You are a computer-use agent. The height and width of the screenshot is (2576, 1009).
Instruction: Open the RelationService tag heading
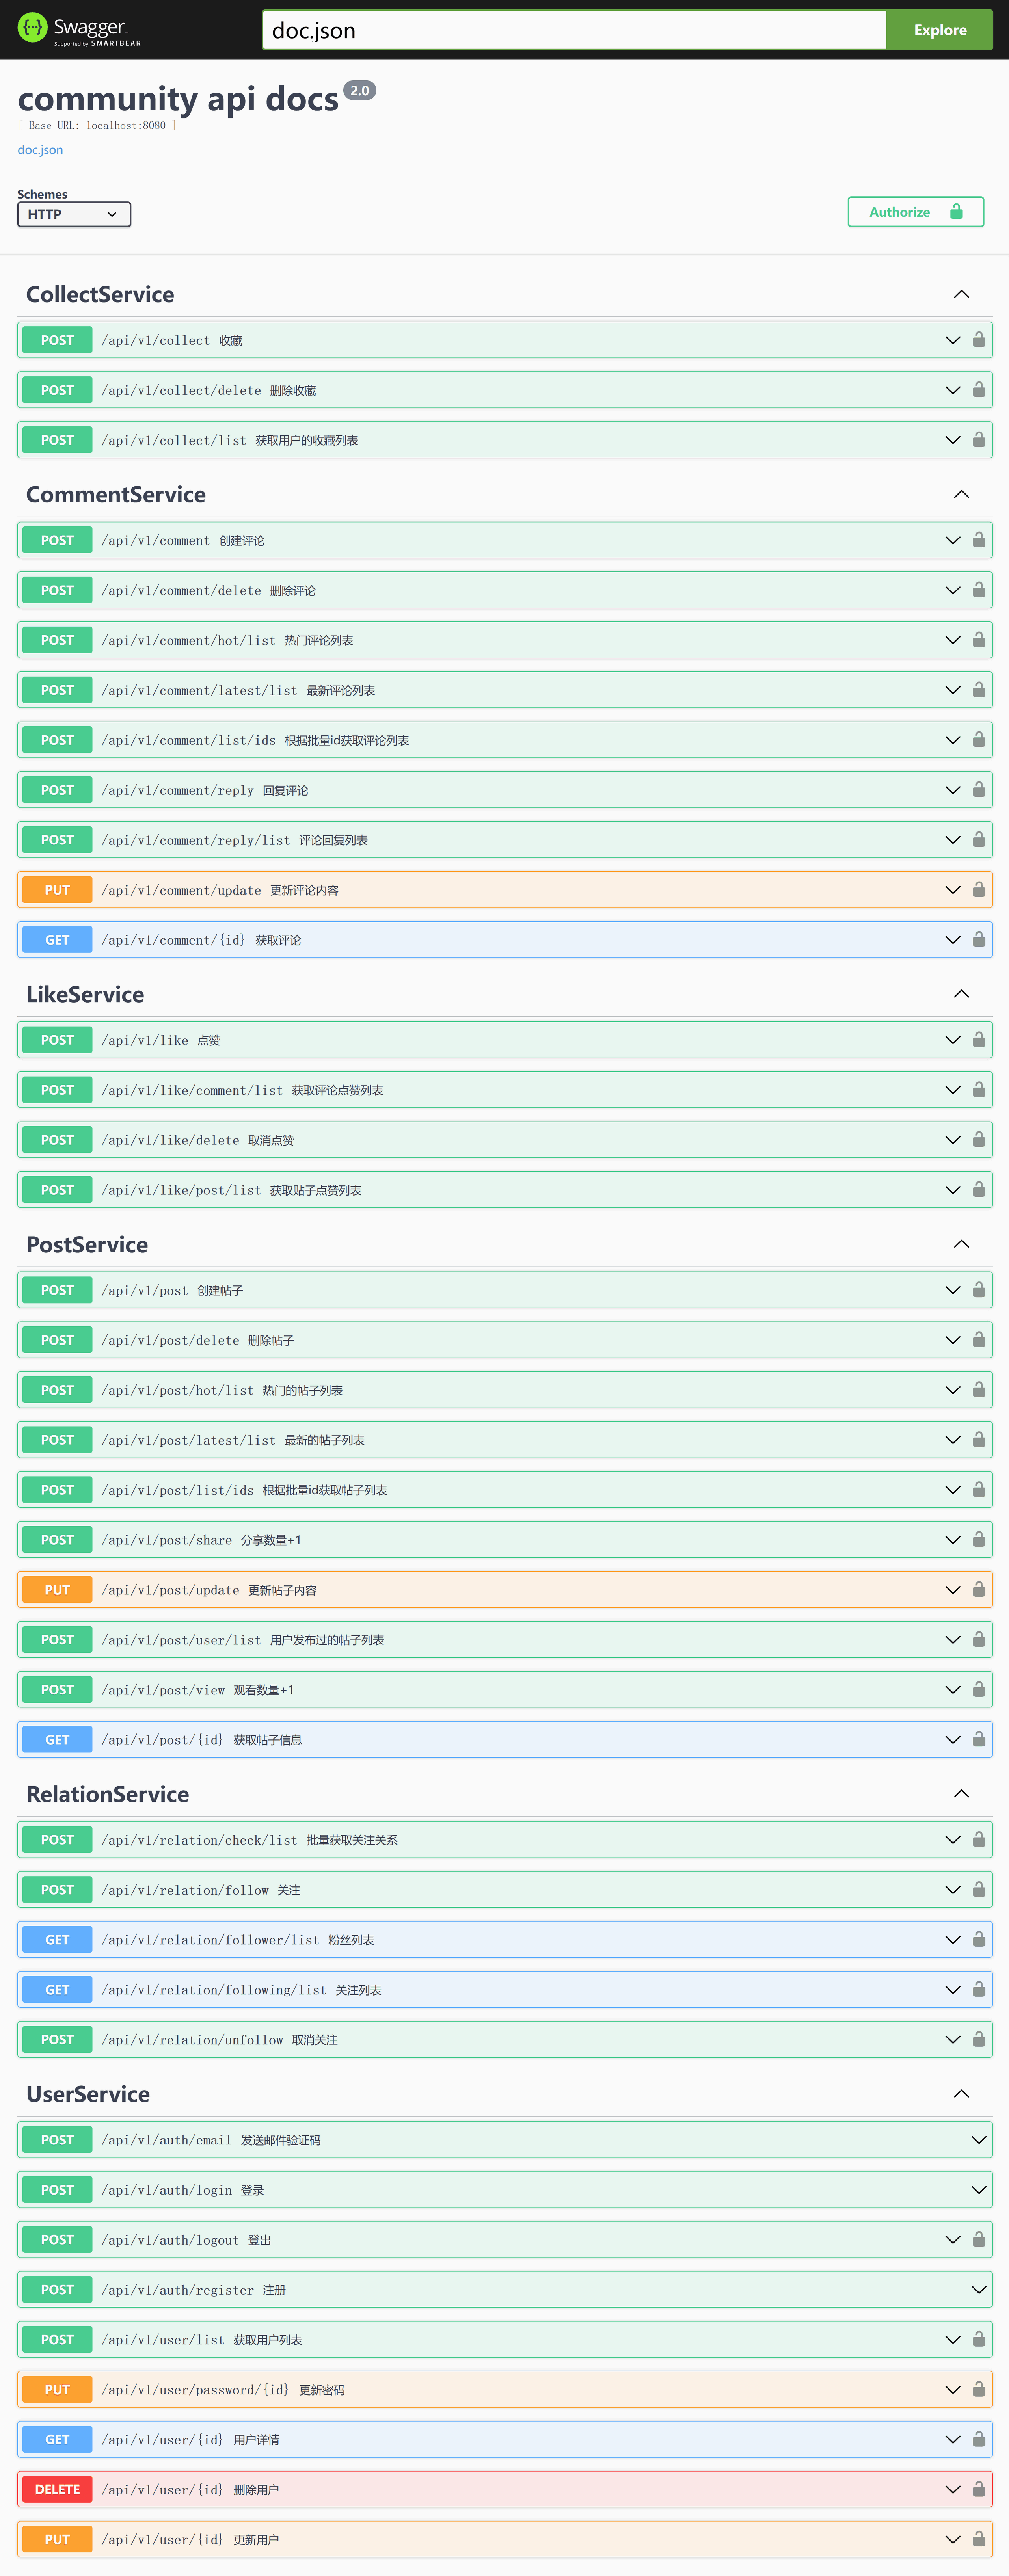pos(107,1794)
